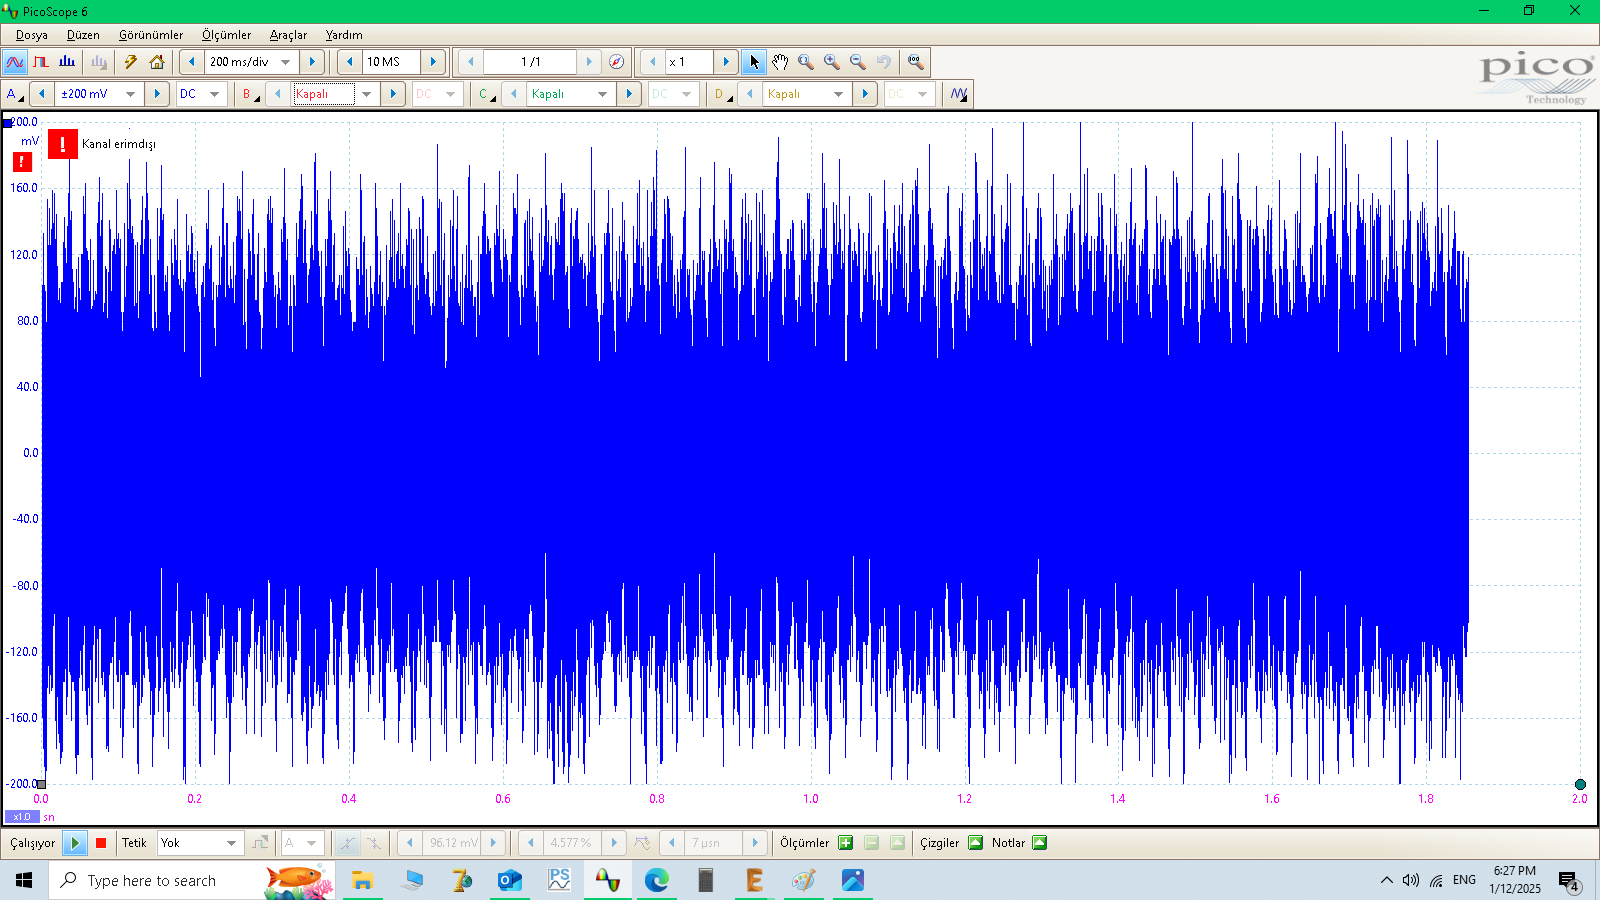Screen dimensions: 1600x900
Task: Open Channel D Kapalı range dropdown
Action: 838,94
